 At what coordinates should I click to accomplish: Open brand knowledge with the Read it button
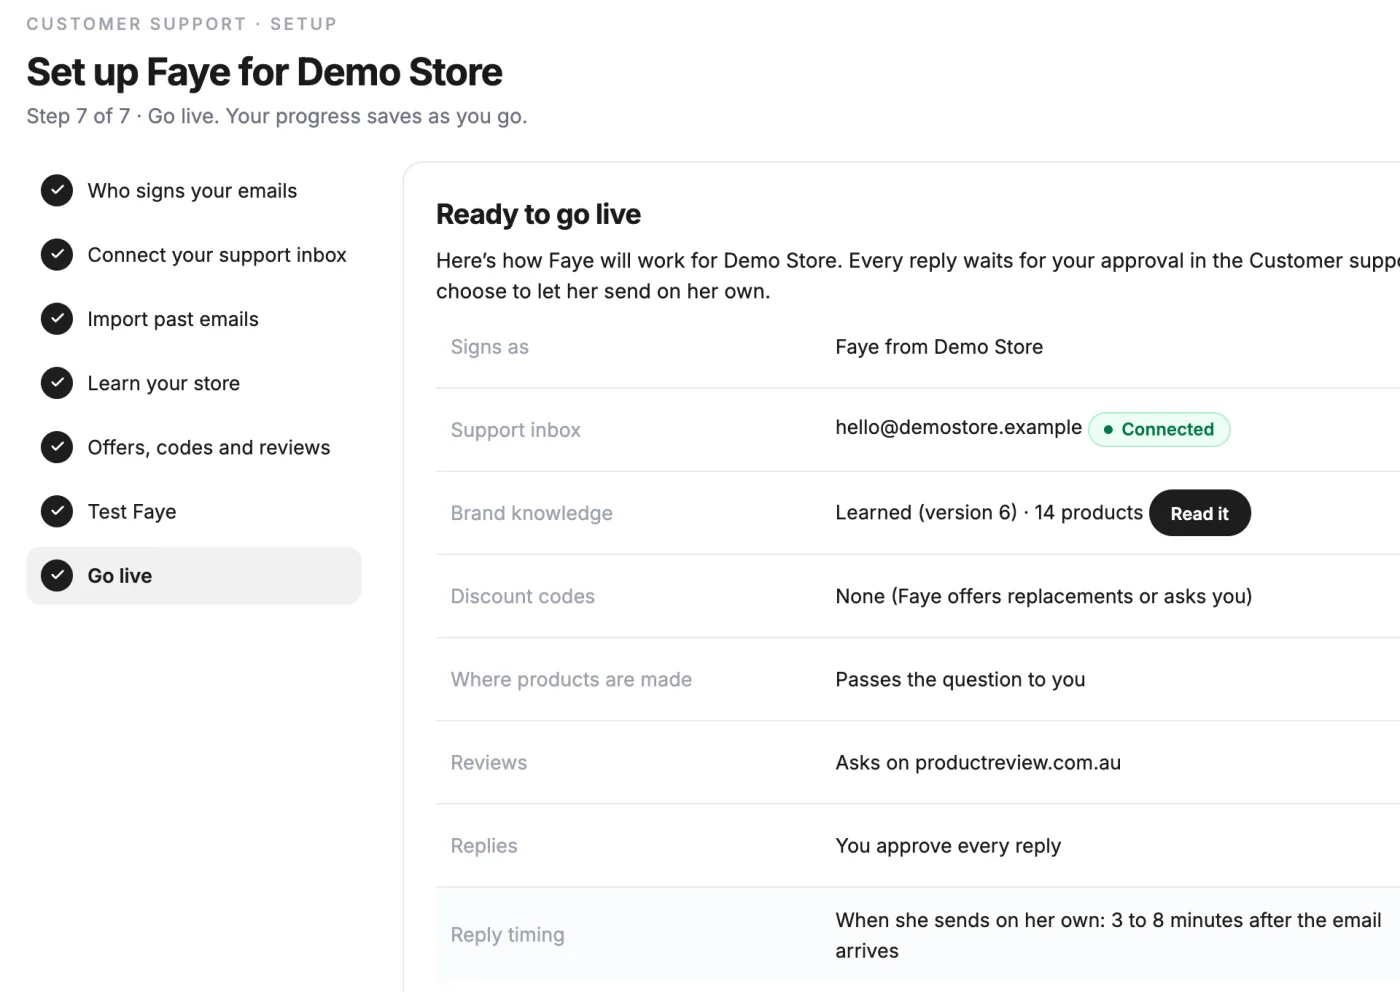[1199, 513]
